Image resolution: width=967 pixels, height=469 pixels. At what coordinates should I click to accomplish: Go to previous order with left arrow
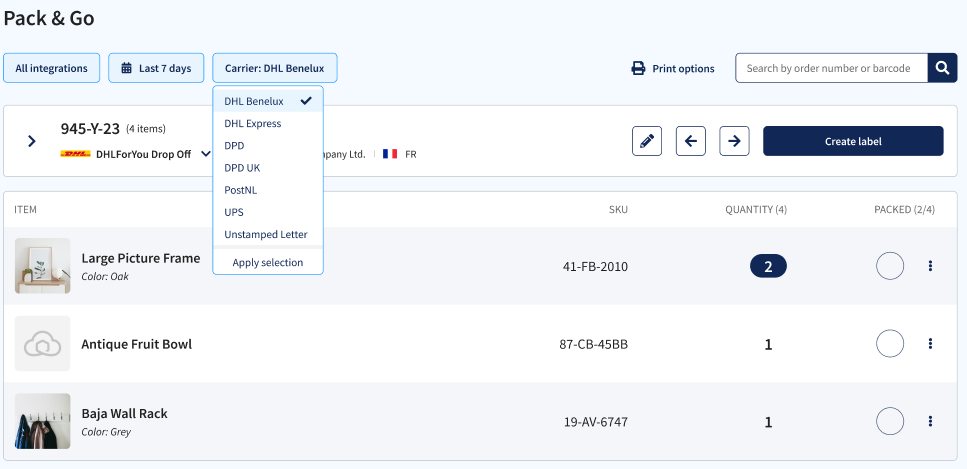click(691, 141)
